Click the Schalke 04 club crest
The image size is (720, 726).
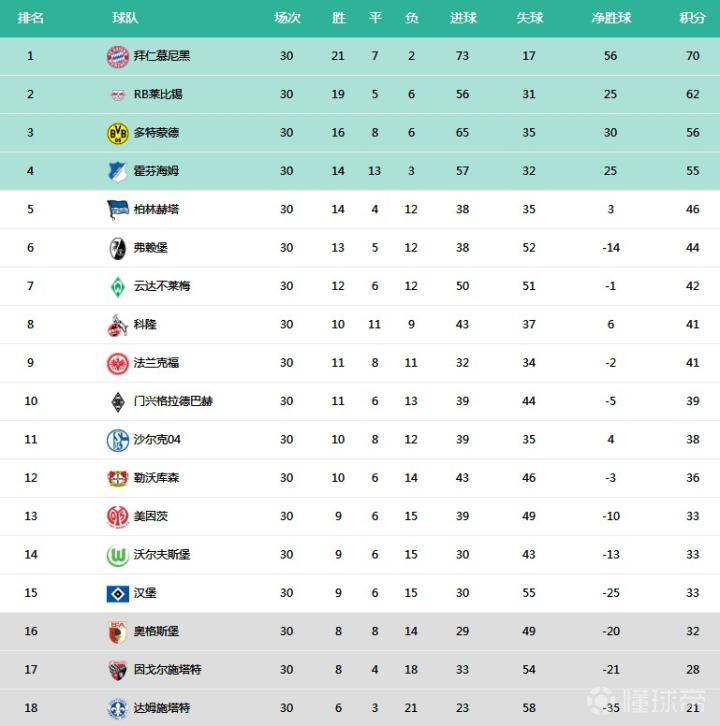pyautogui.click(x=118, y=440)
